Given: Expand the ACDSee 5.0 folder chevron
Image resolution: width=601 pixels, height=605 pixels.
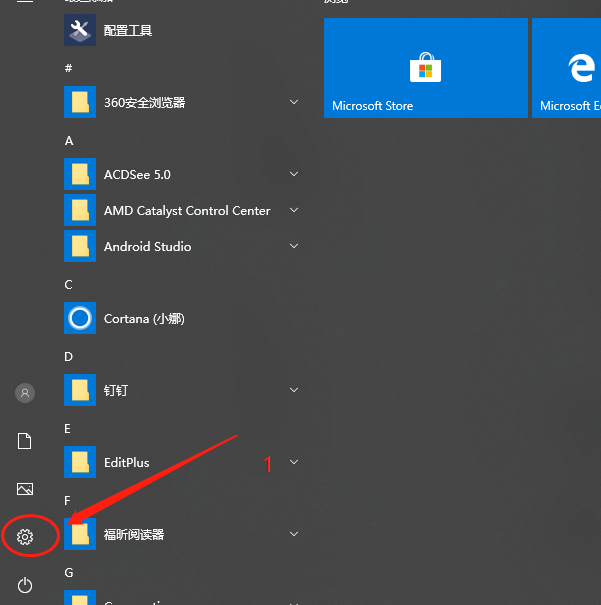Looking at the screenshot, I should [x=294, y=174].
